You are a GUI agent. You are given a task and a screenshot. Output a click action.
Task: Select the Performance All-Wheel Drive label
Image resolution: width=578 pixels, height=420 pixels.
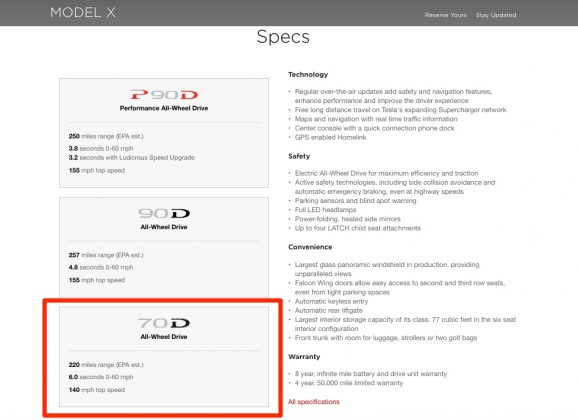coord(164,108)
